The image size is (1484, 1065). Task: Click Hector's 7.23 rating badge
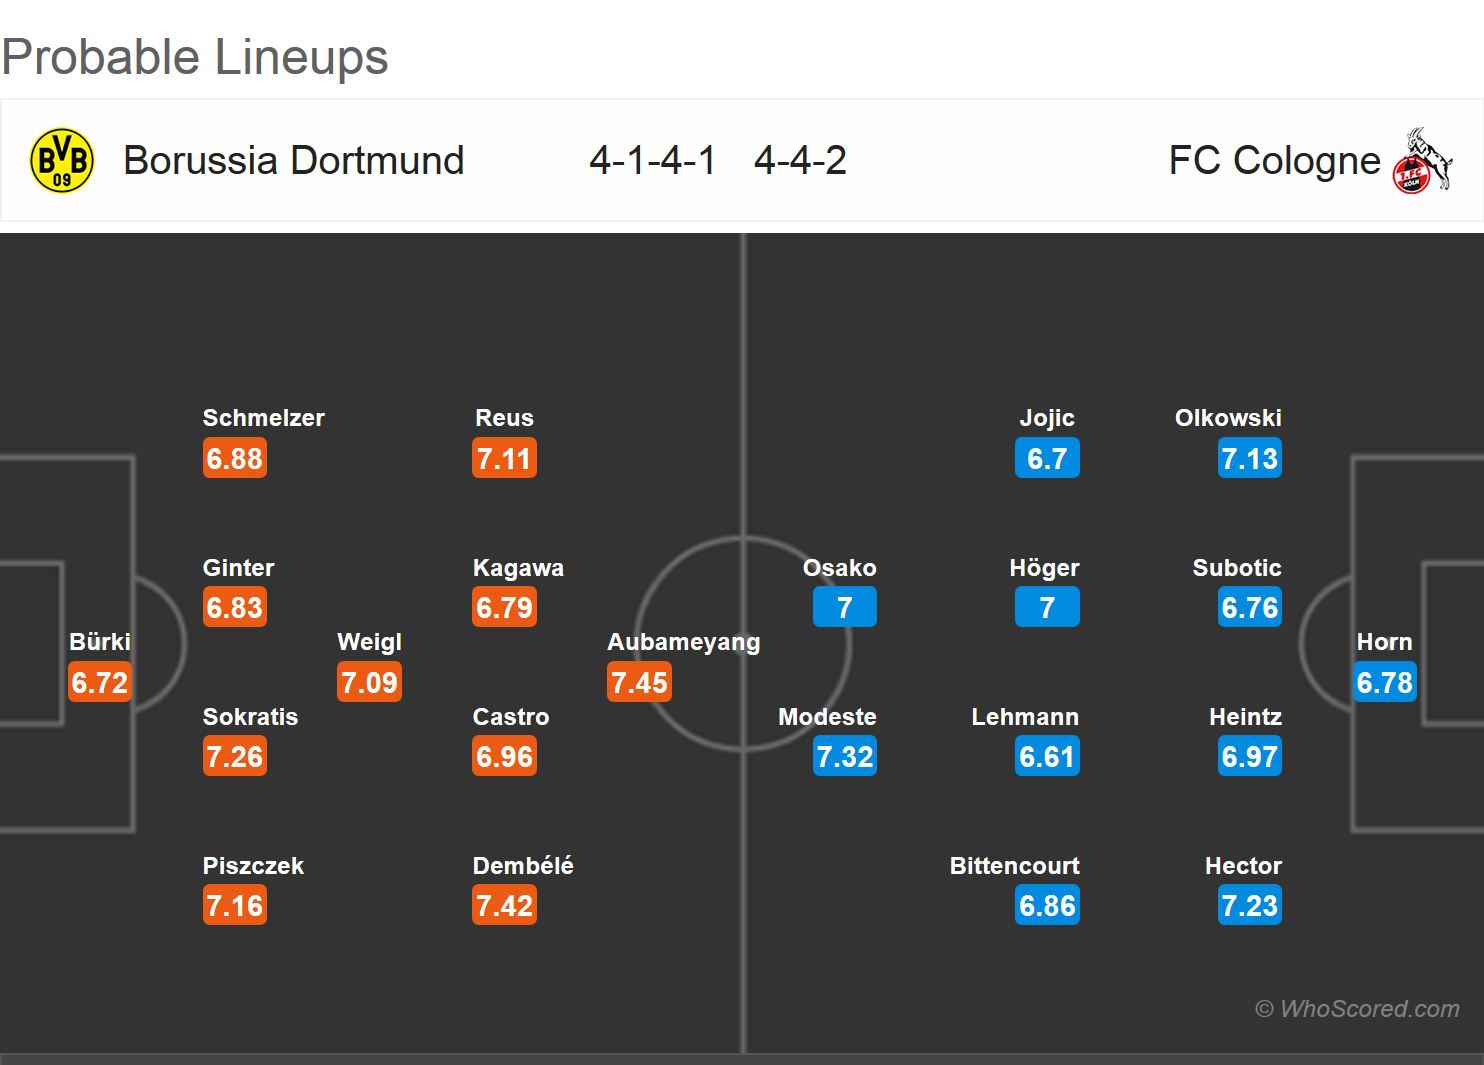1250,906
